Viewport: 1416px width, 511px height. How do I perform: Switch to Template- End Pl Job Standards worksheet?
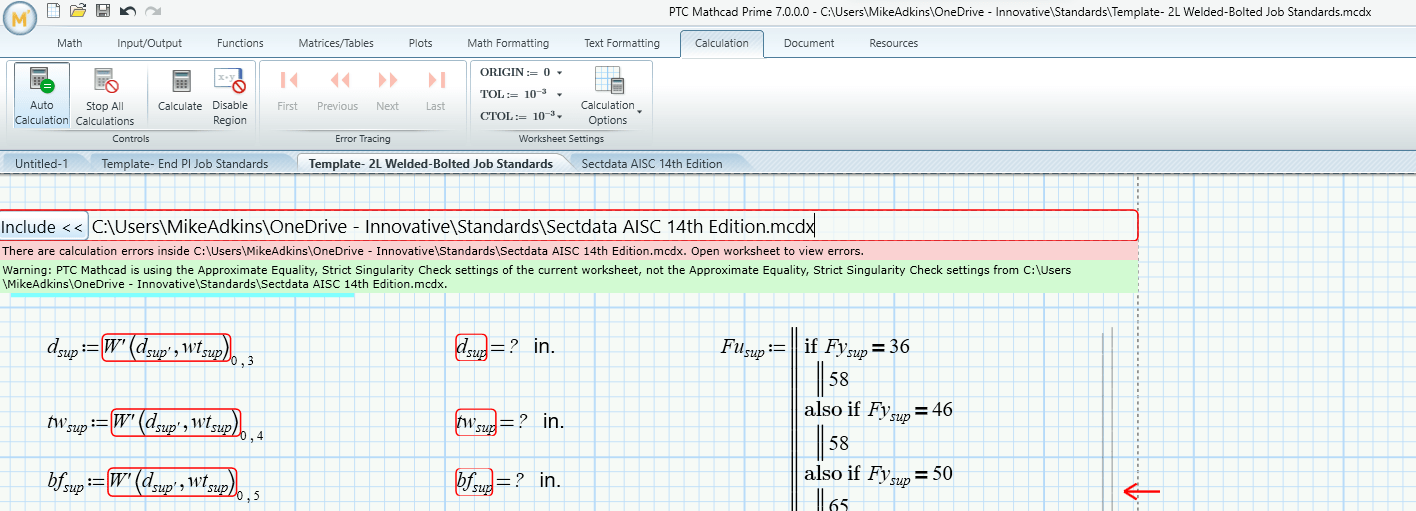coord(185,163)
